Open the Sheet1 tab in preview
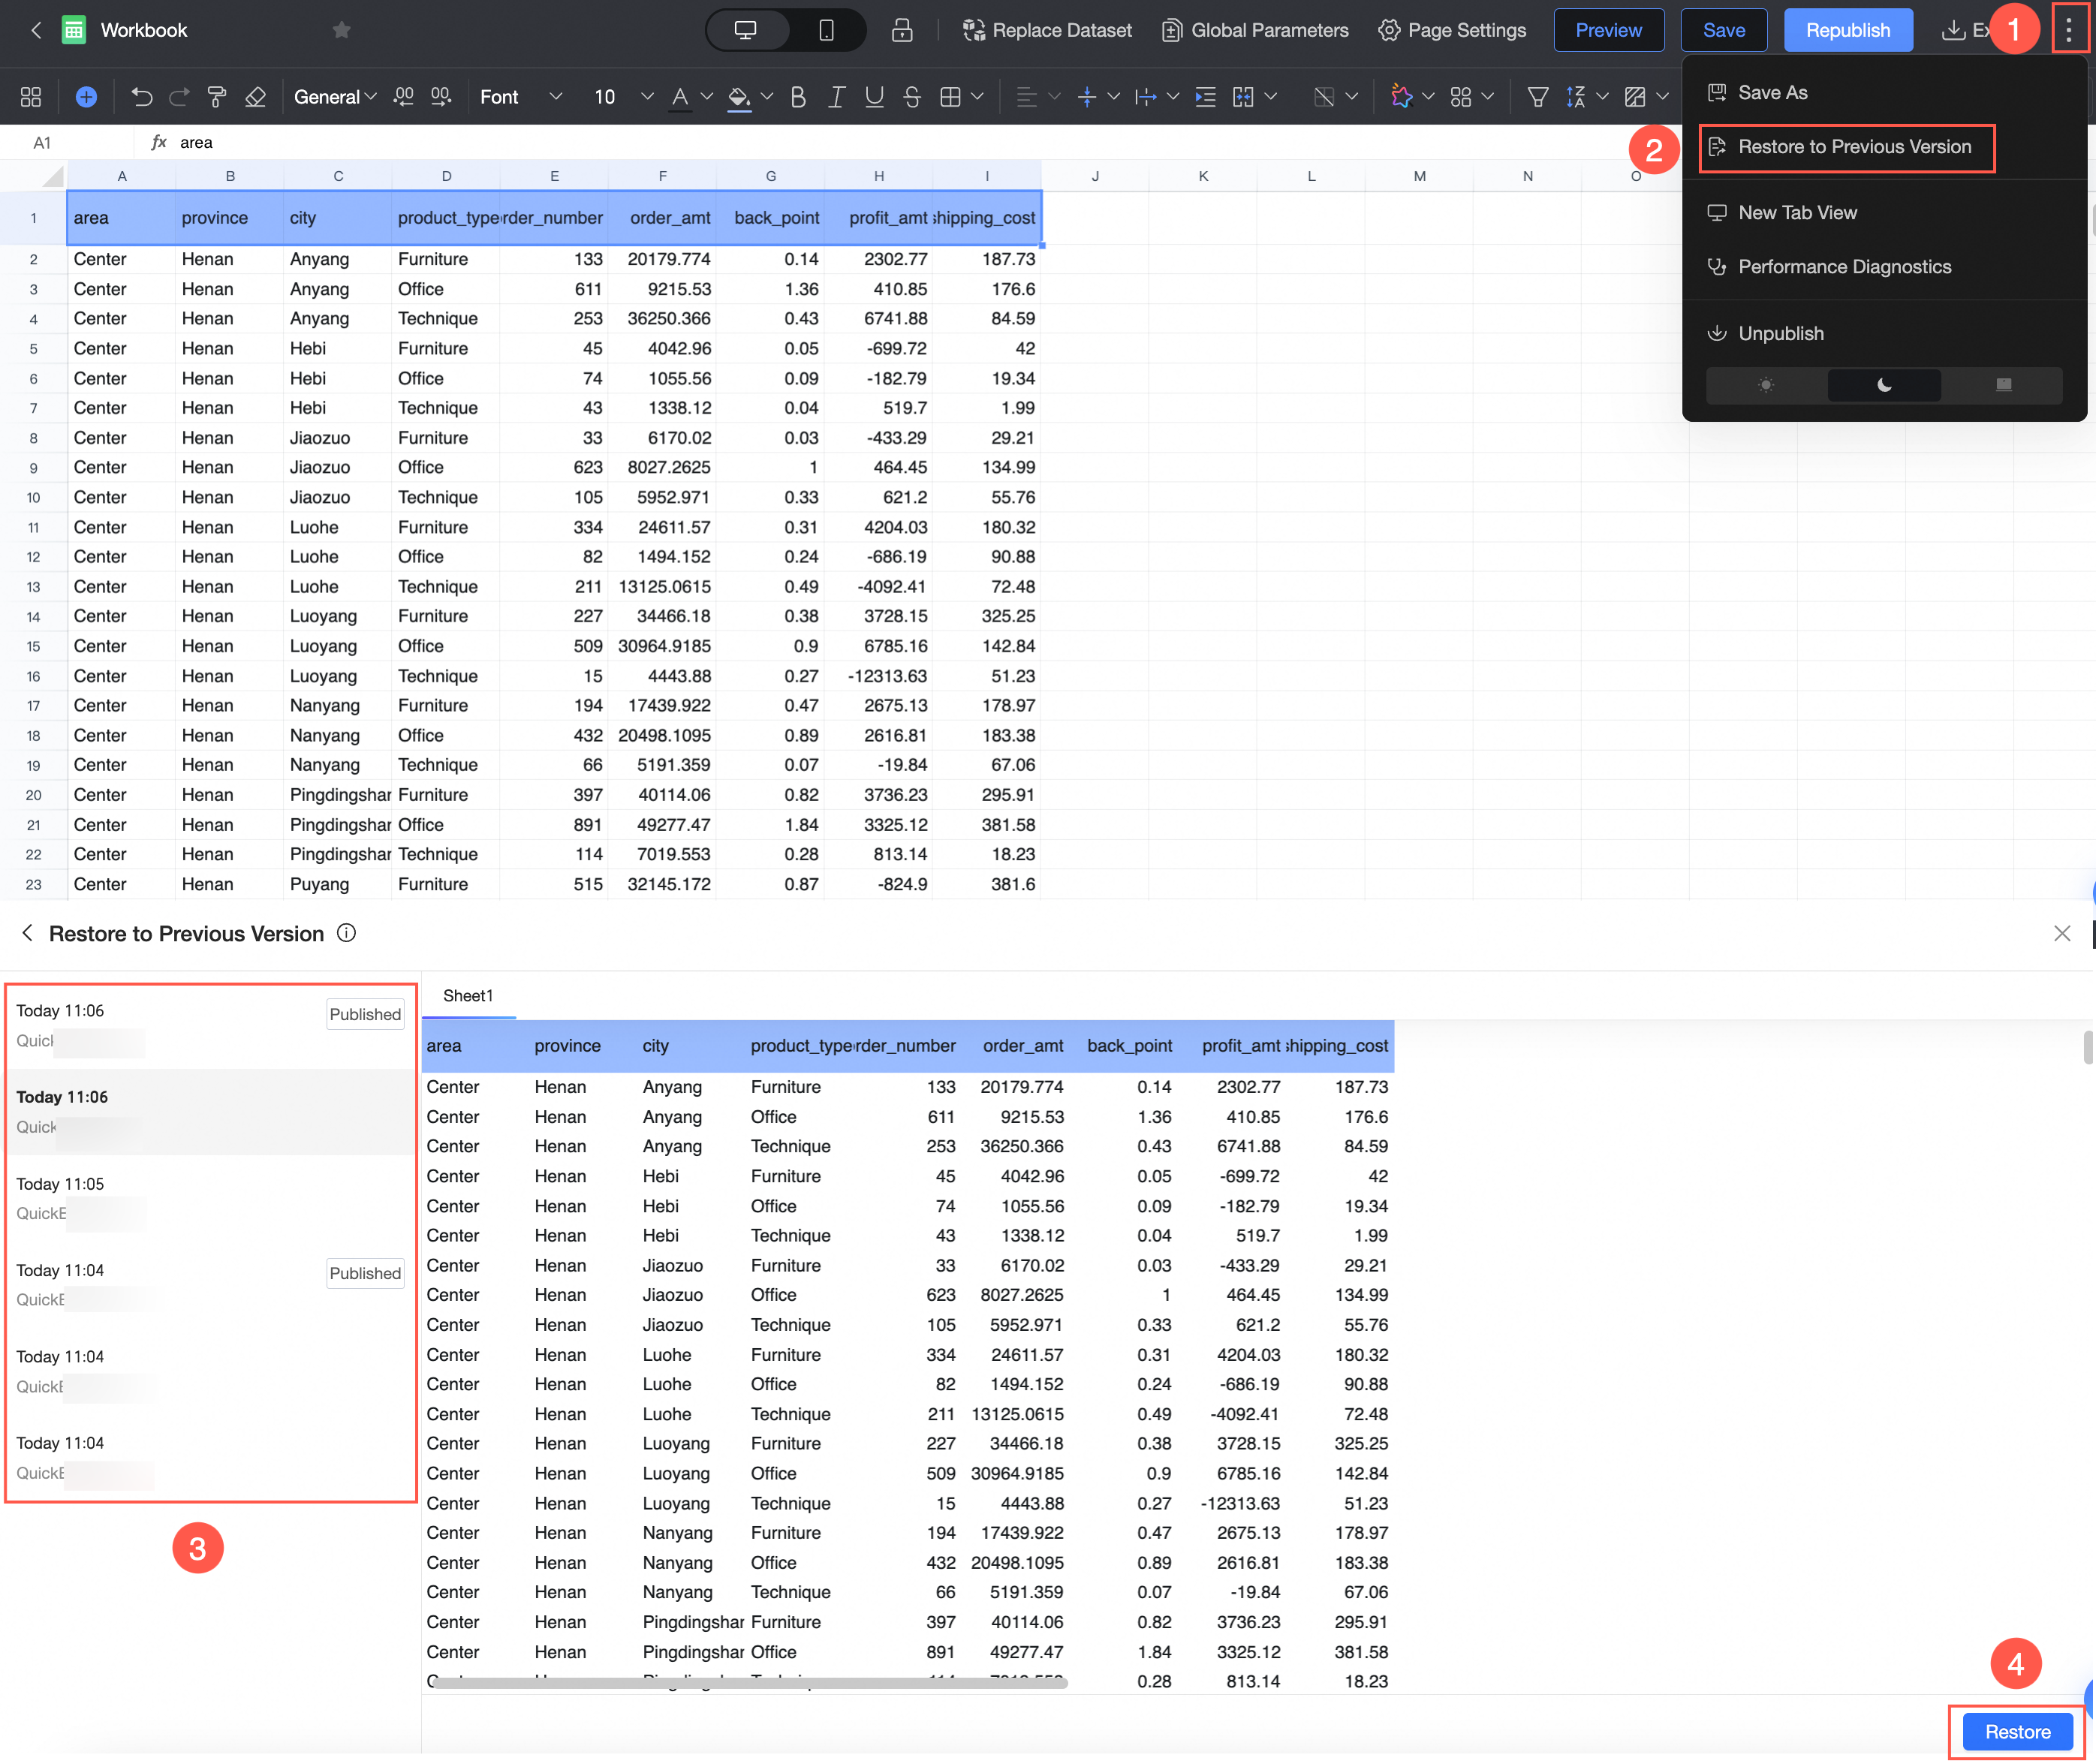Screen dimensions: 2096x1764 [468, 996]
